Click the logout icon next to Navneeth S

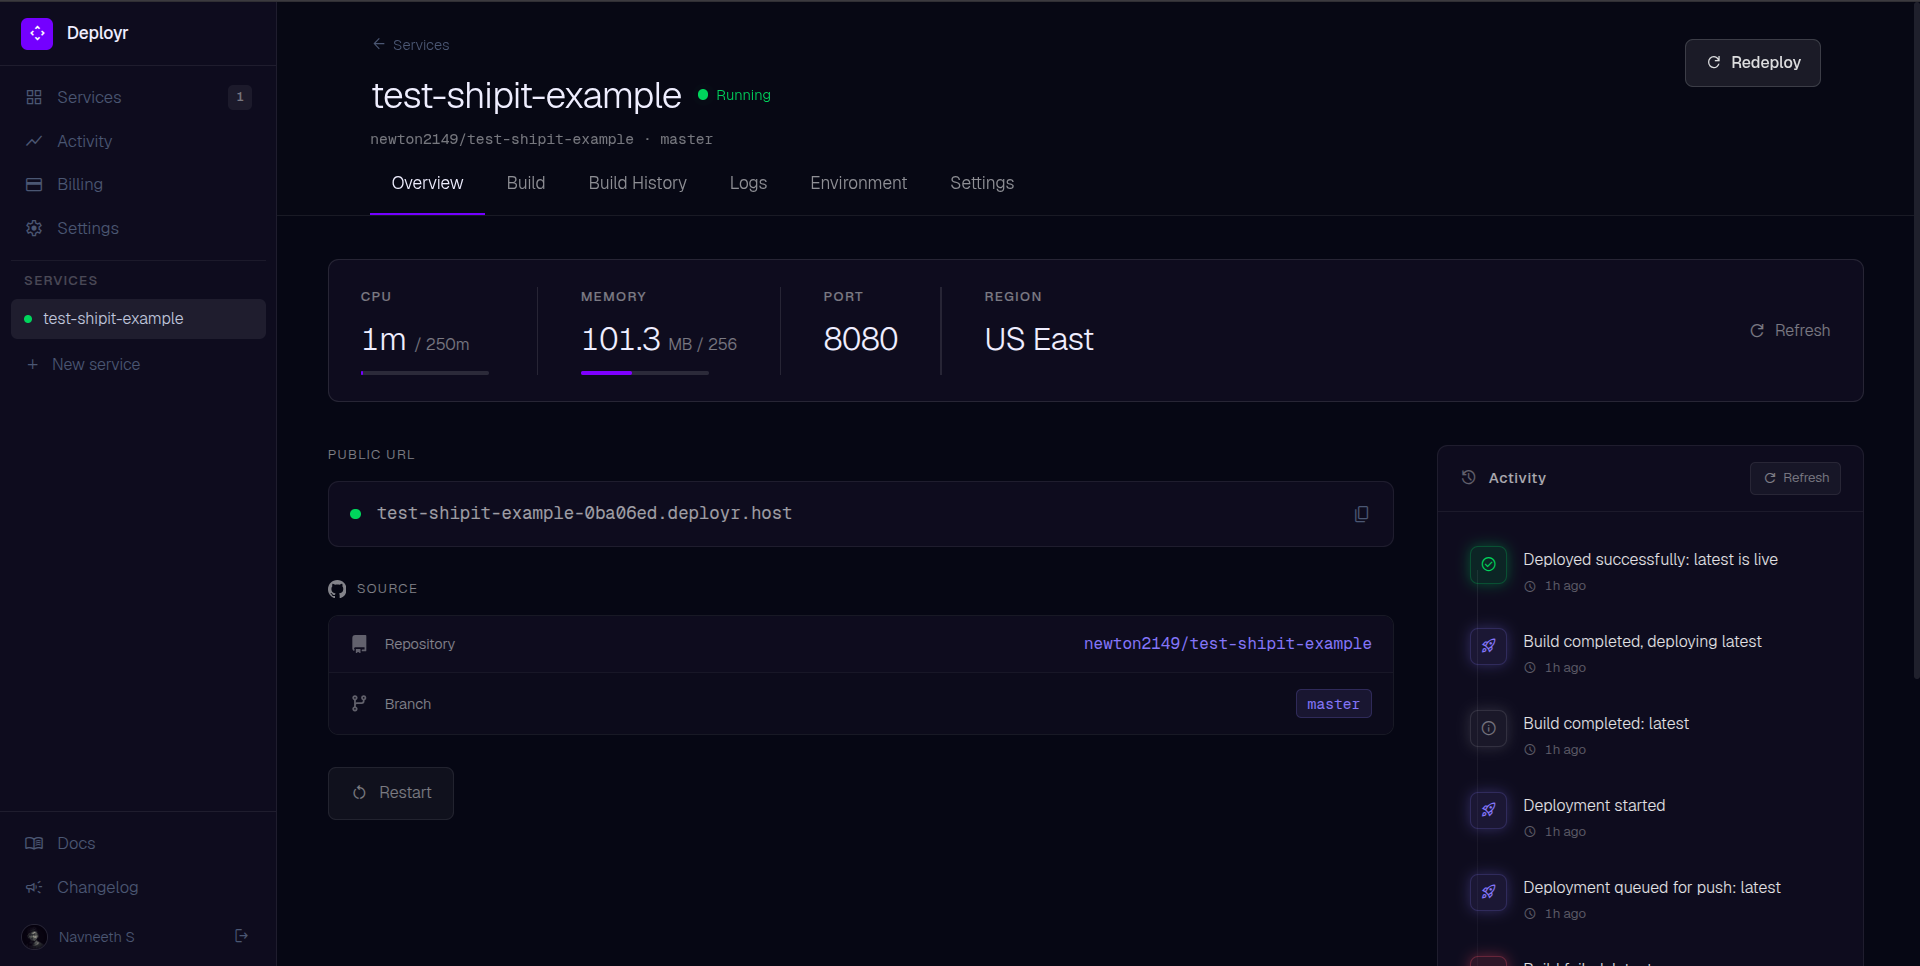click(241, 936)
